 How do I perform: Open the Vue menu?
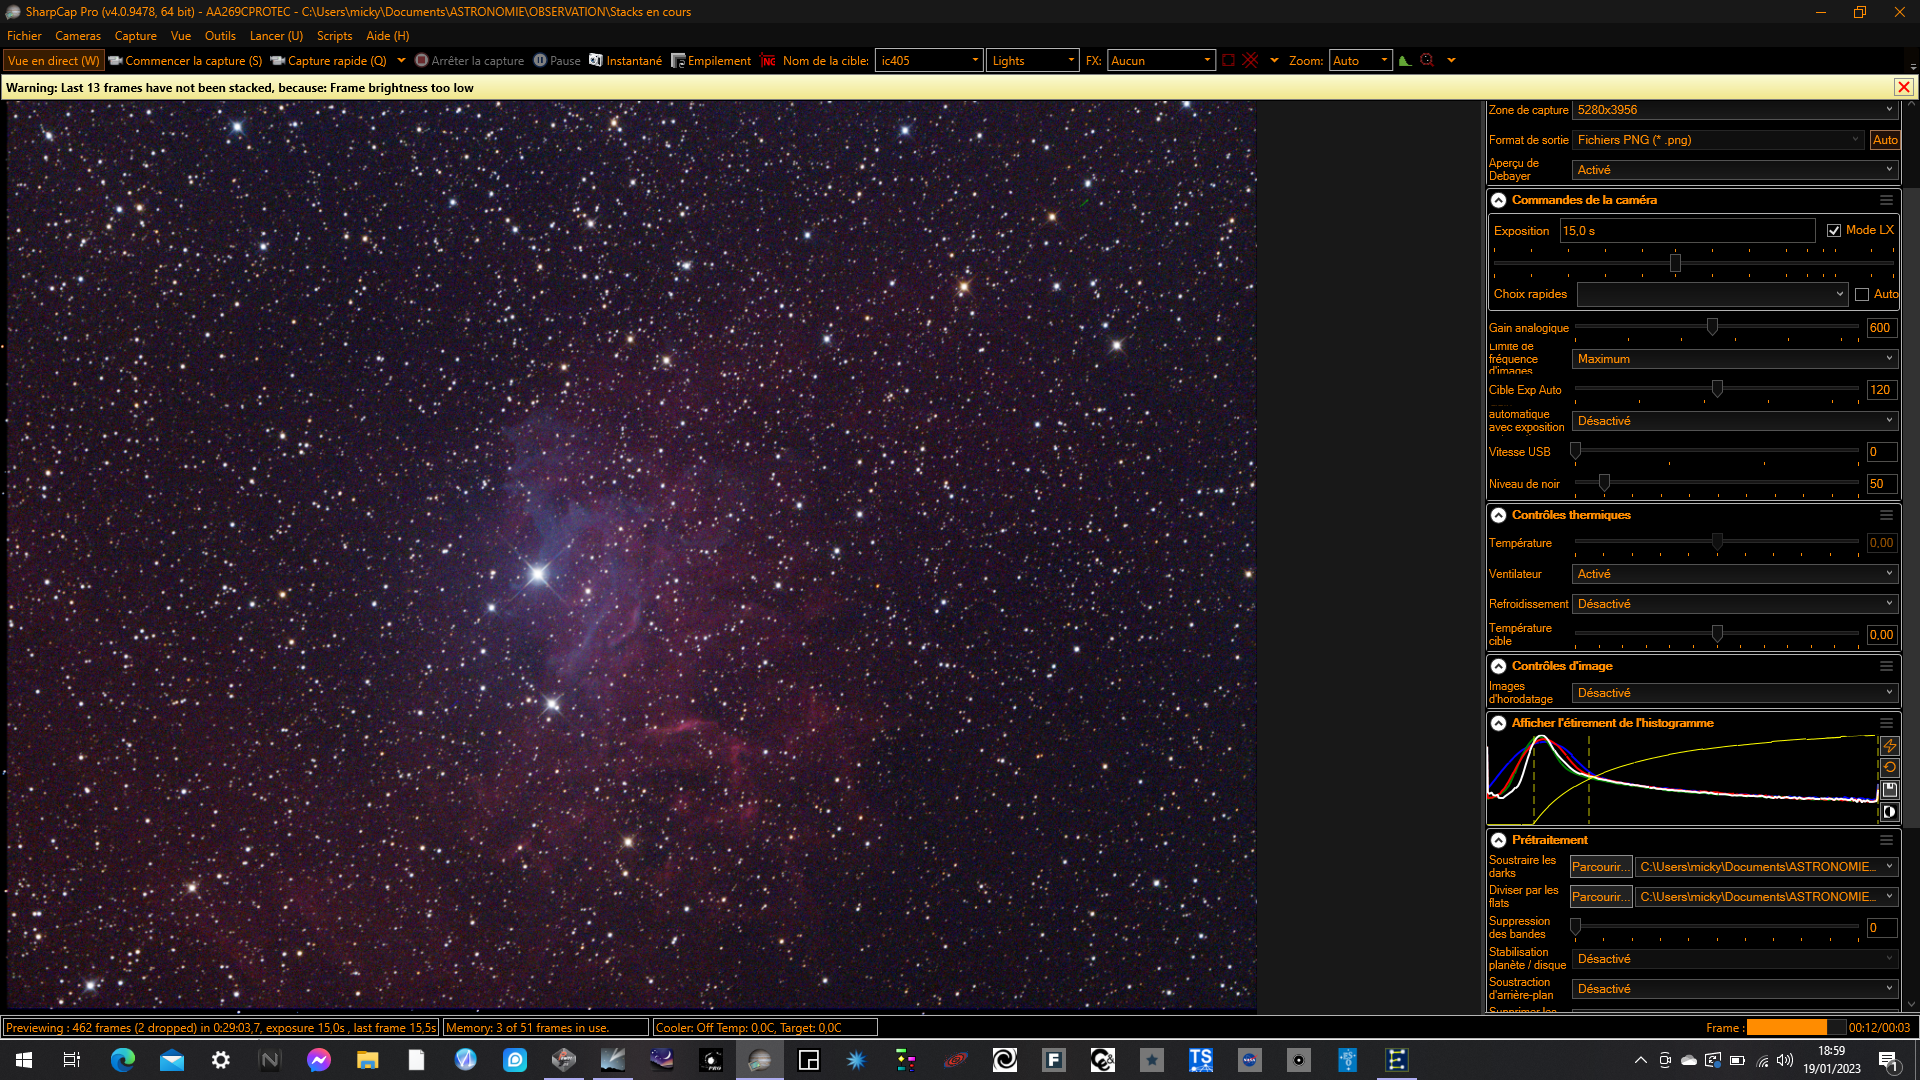181,36
